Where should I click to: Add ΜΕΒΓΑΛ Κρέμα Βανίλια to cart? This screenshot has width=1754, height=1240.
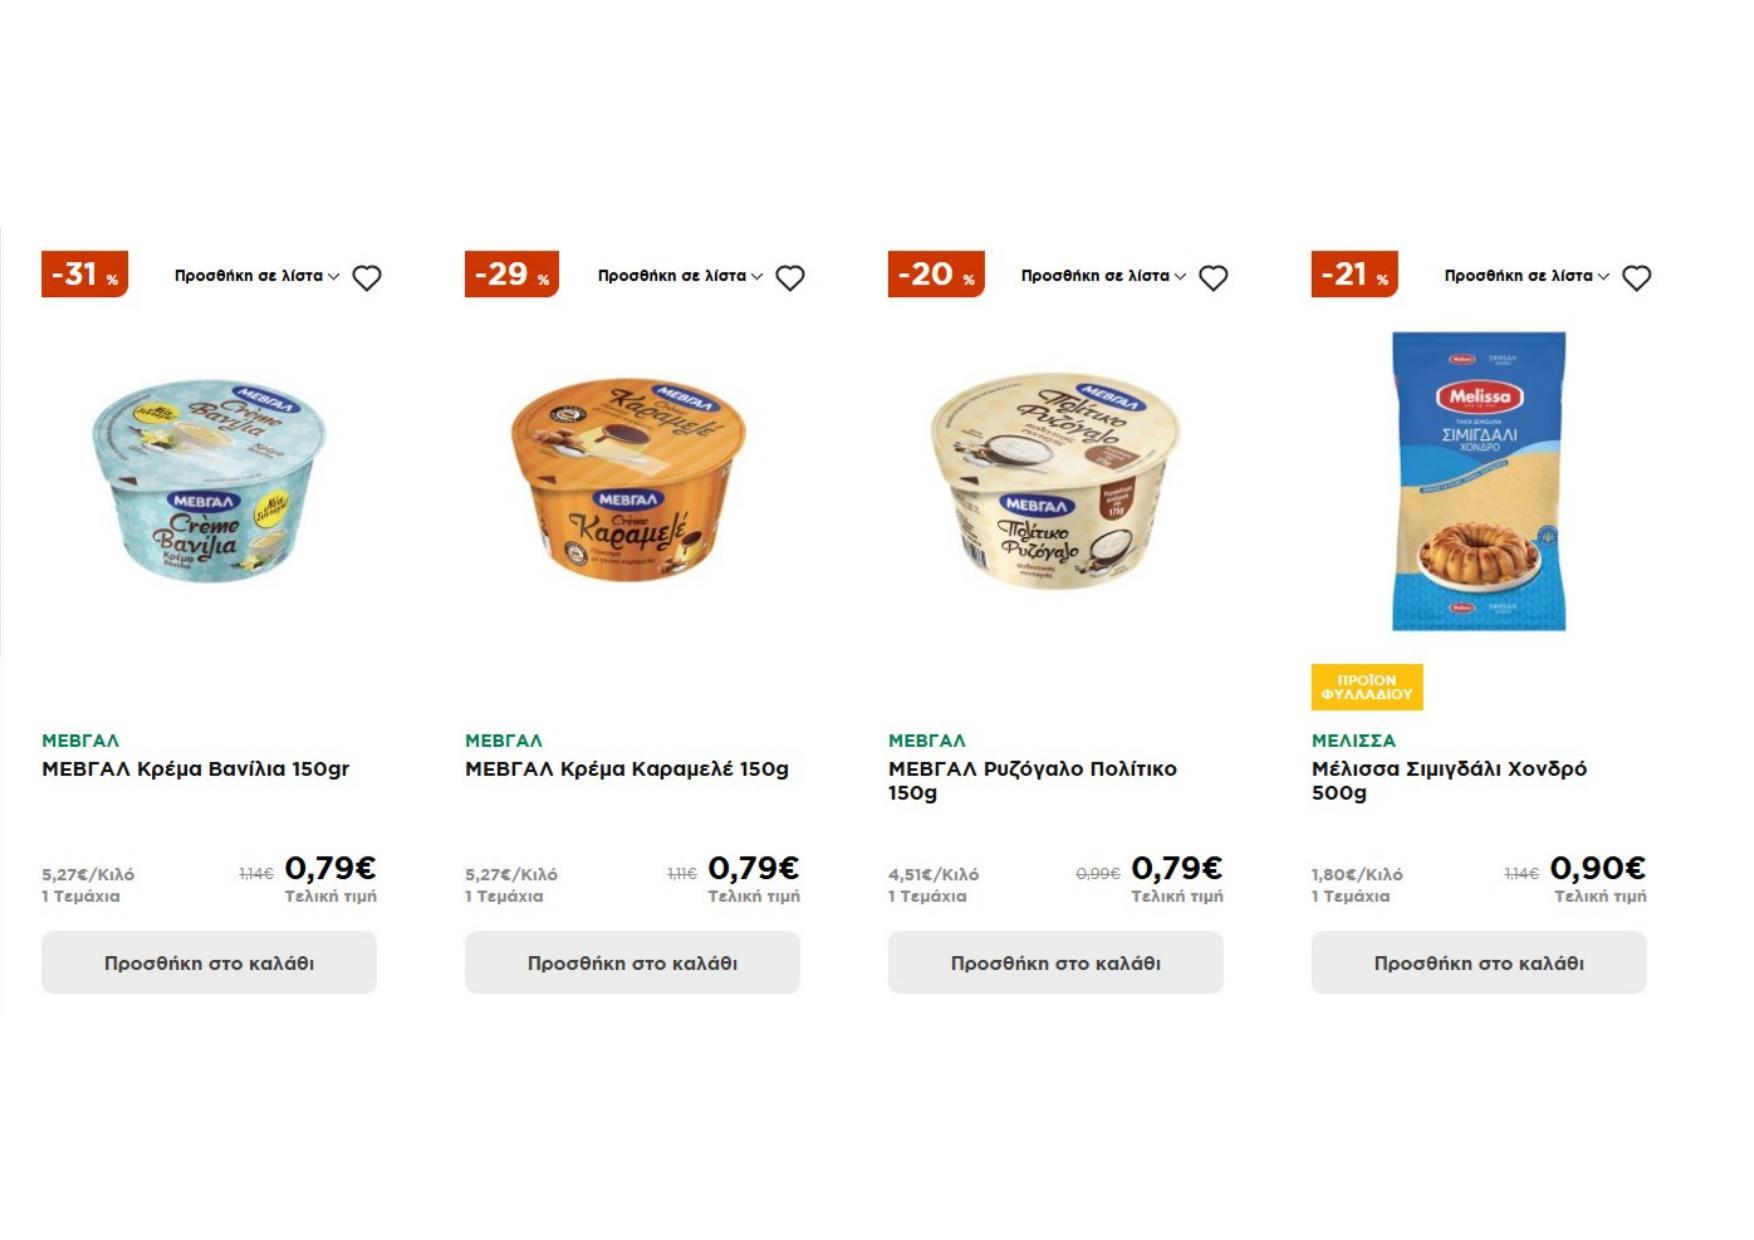[x=209, y=963]
